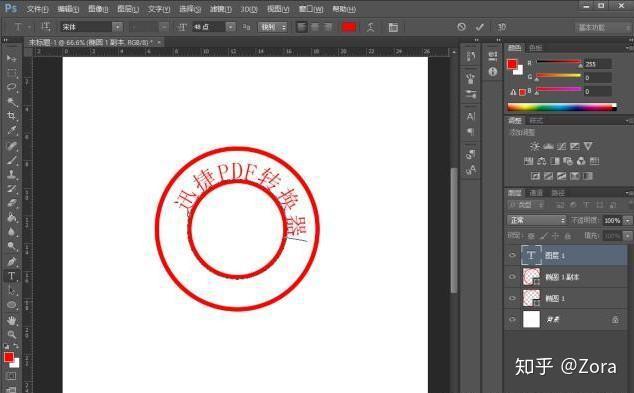The height and width of the screenshot is (393, 634).
Task: Hide the 椭圆 1 layer
Action: coord(512,298)
